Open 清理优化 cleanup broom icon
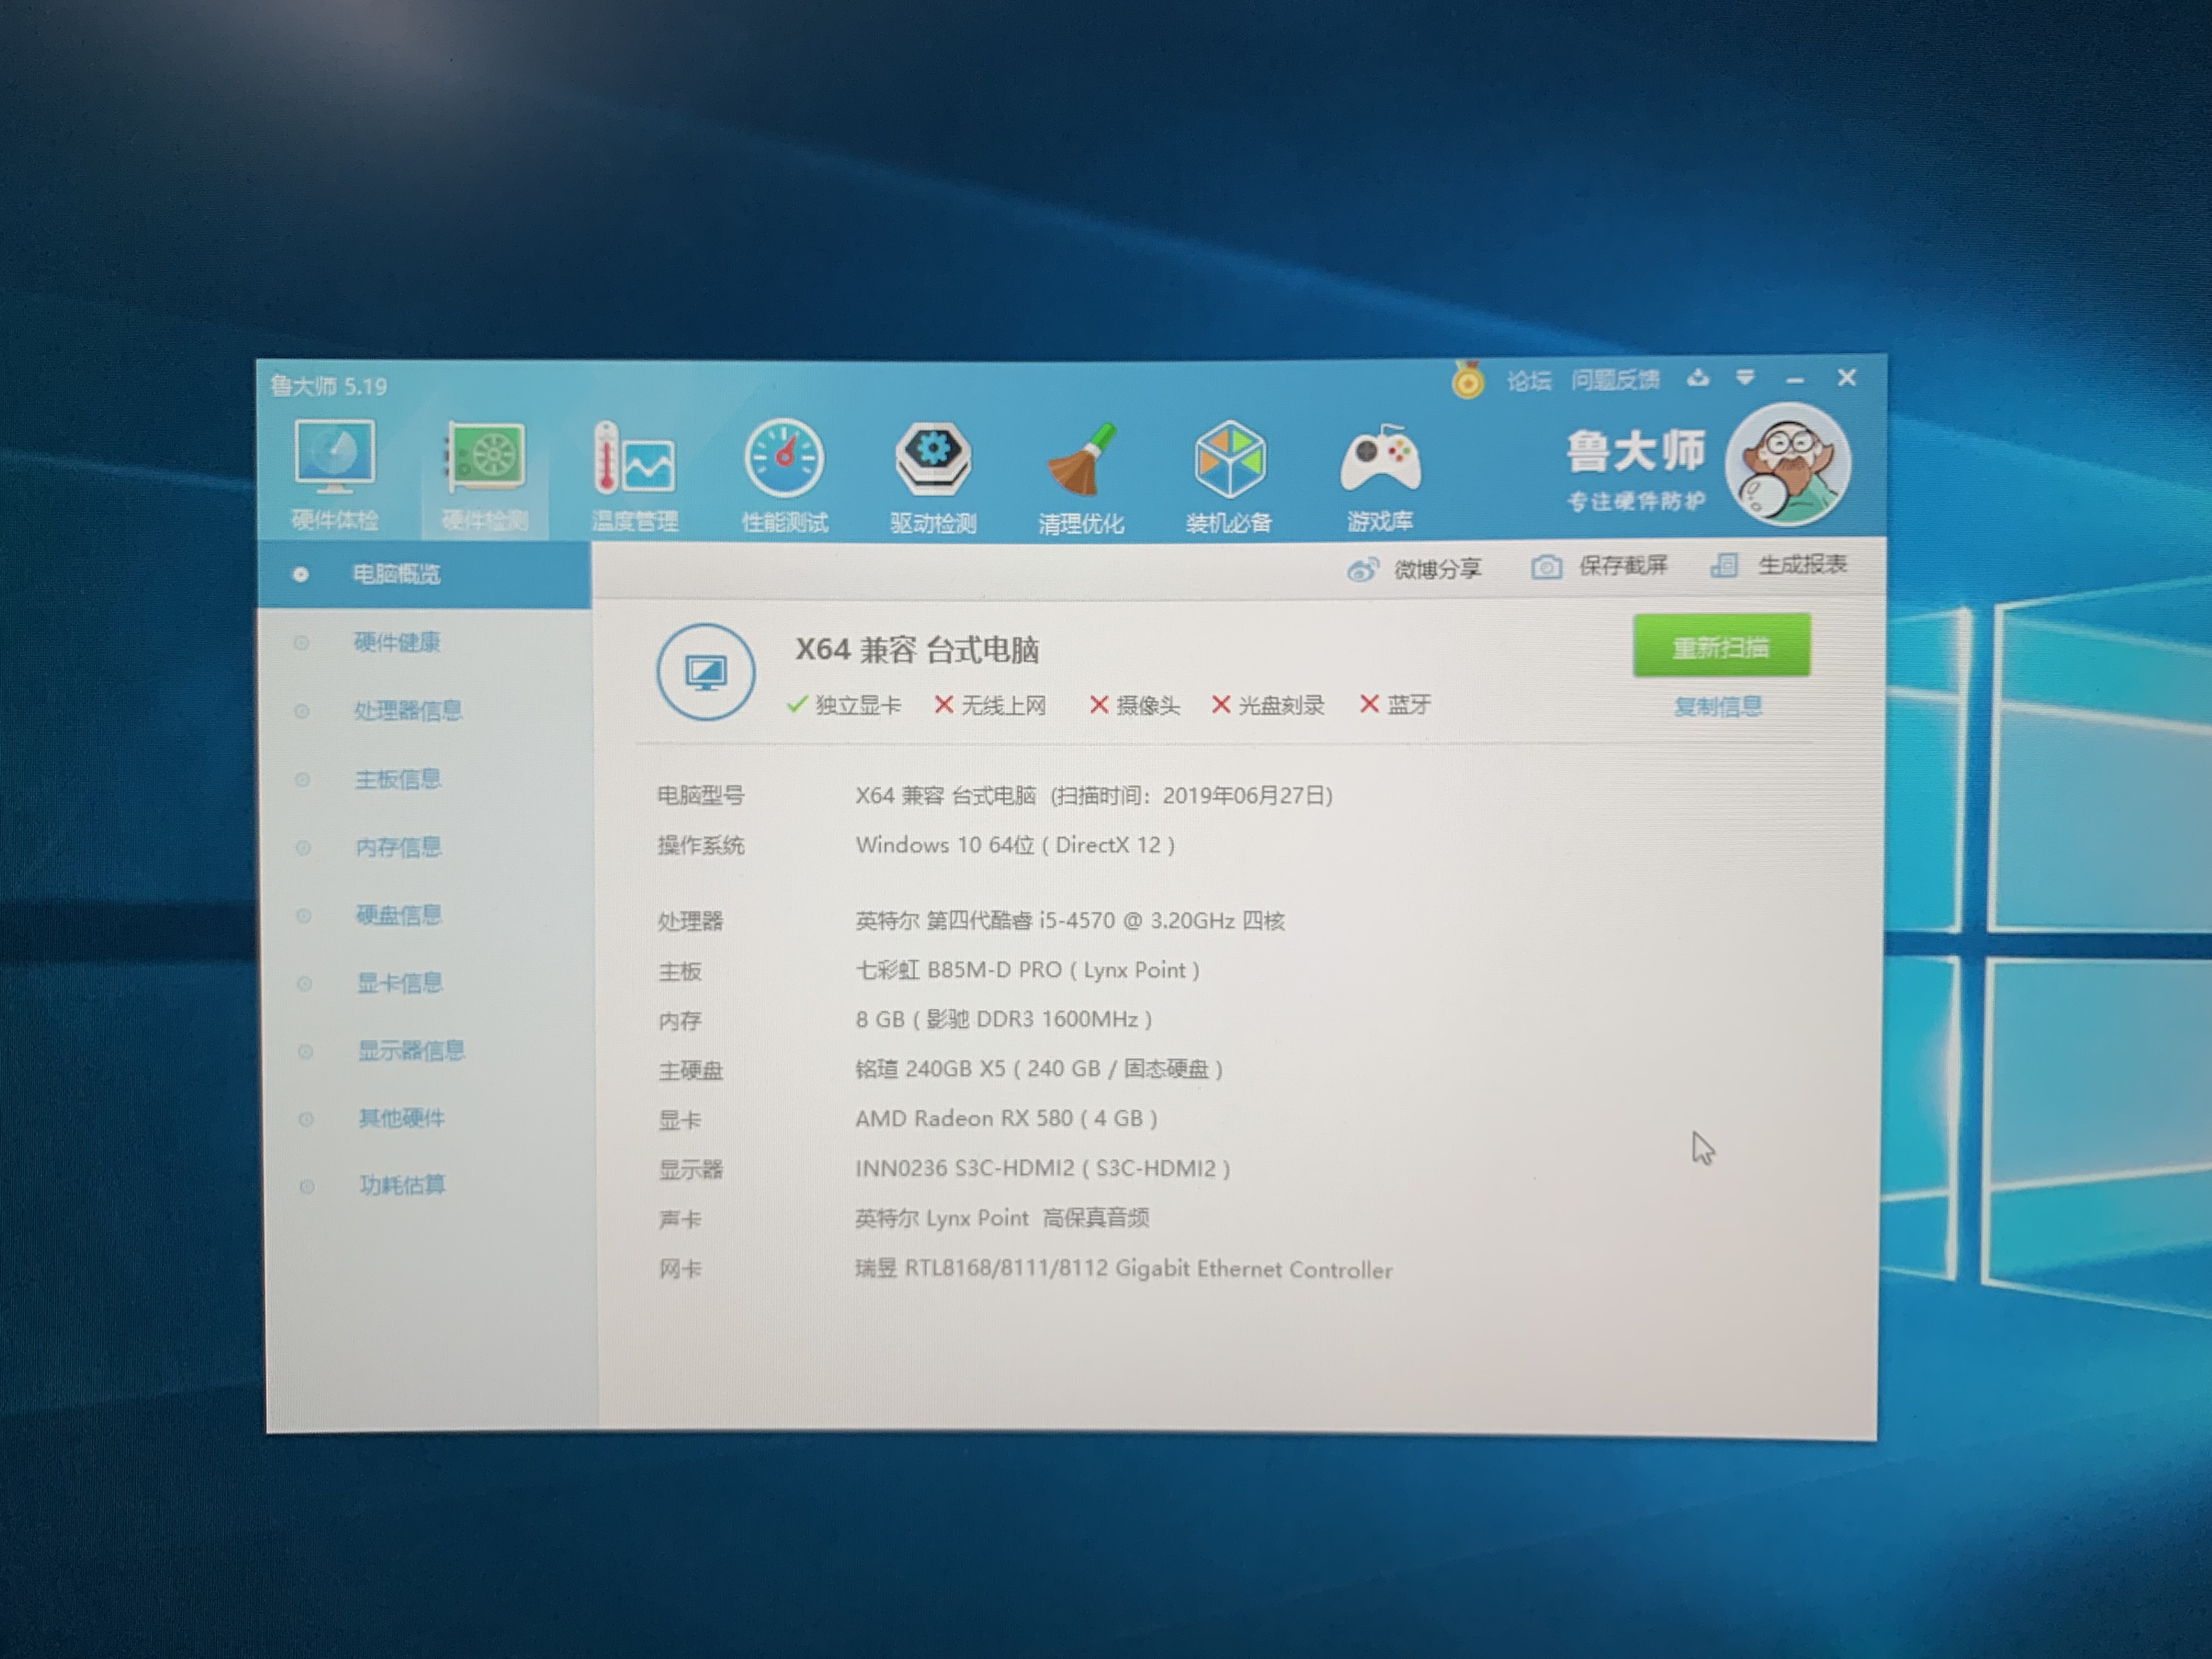Image resolution: width=2212 pixels, height=1659 pixels. point(1081,462)
